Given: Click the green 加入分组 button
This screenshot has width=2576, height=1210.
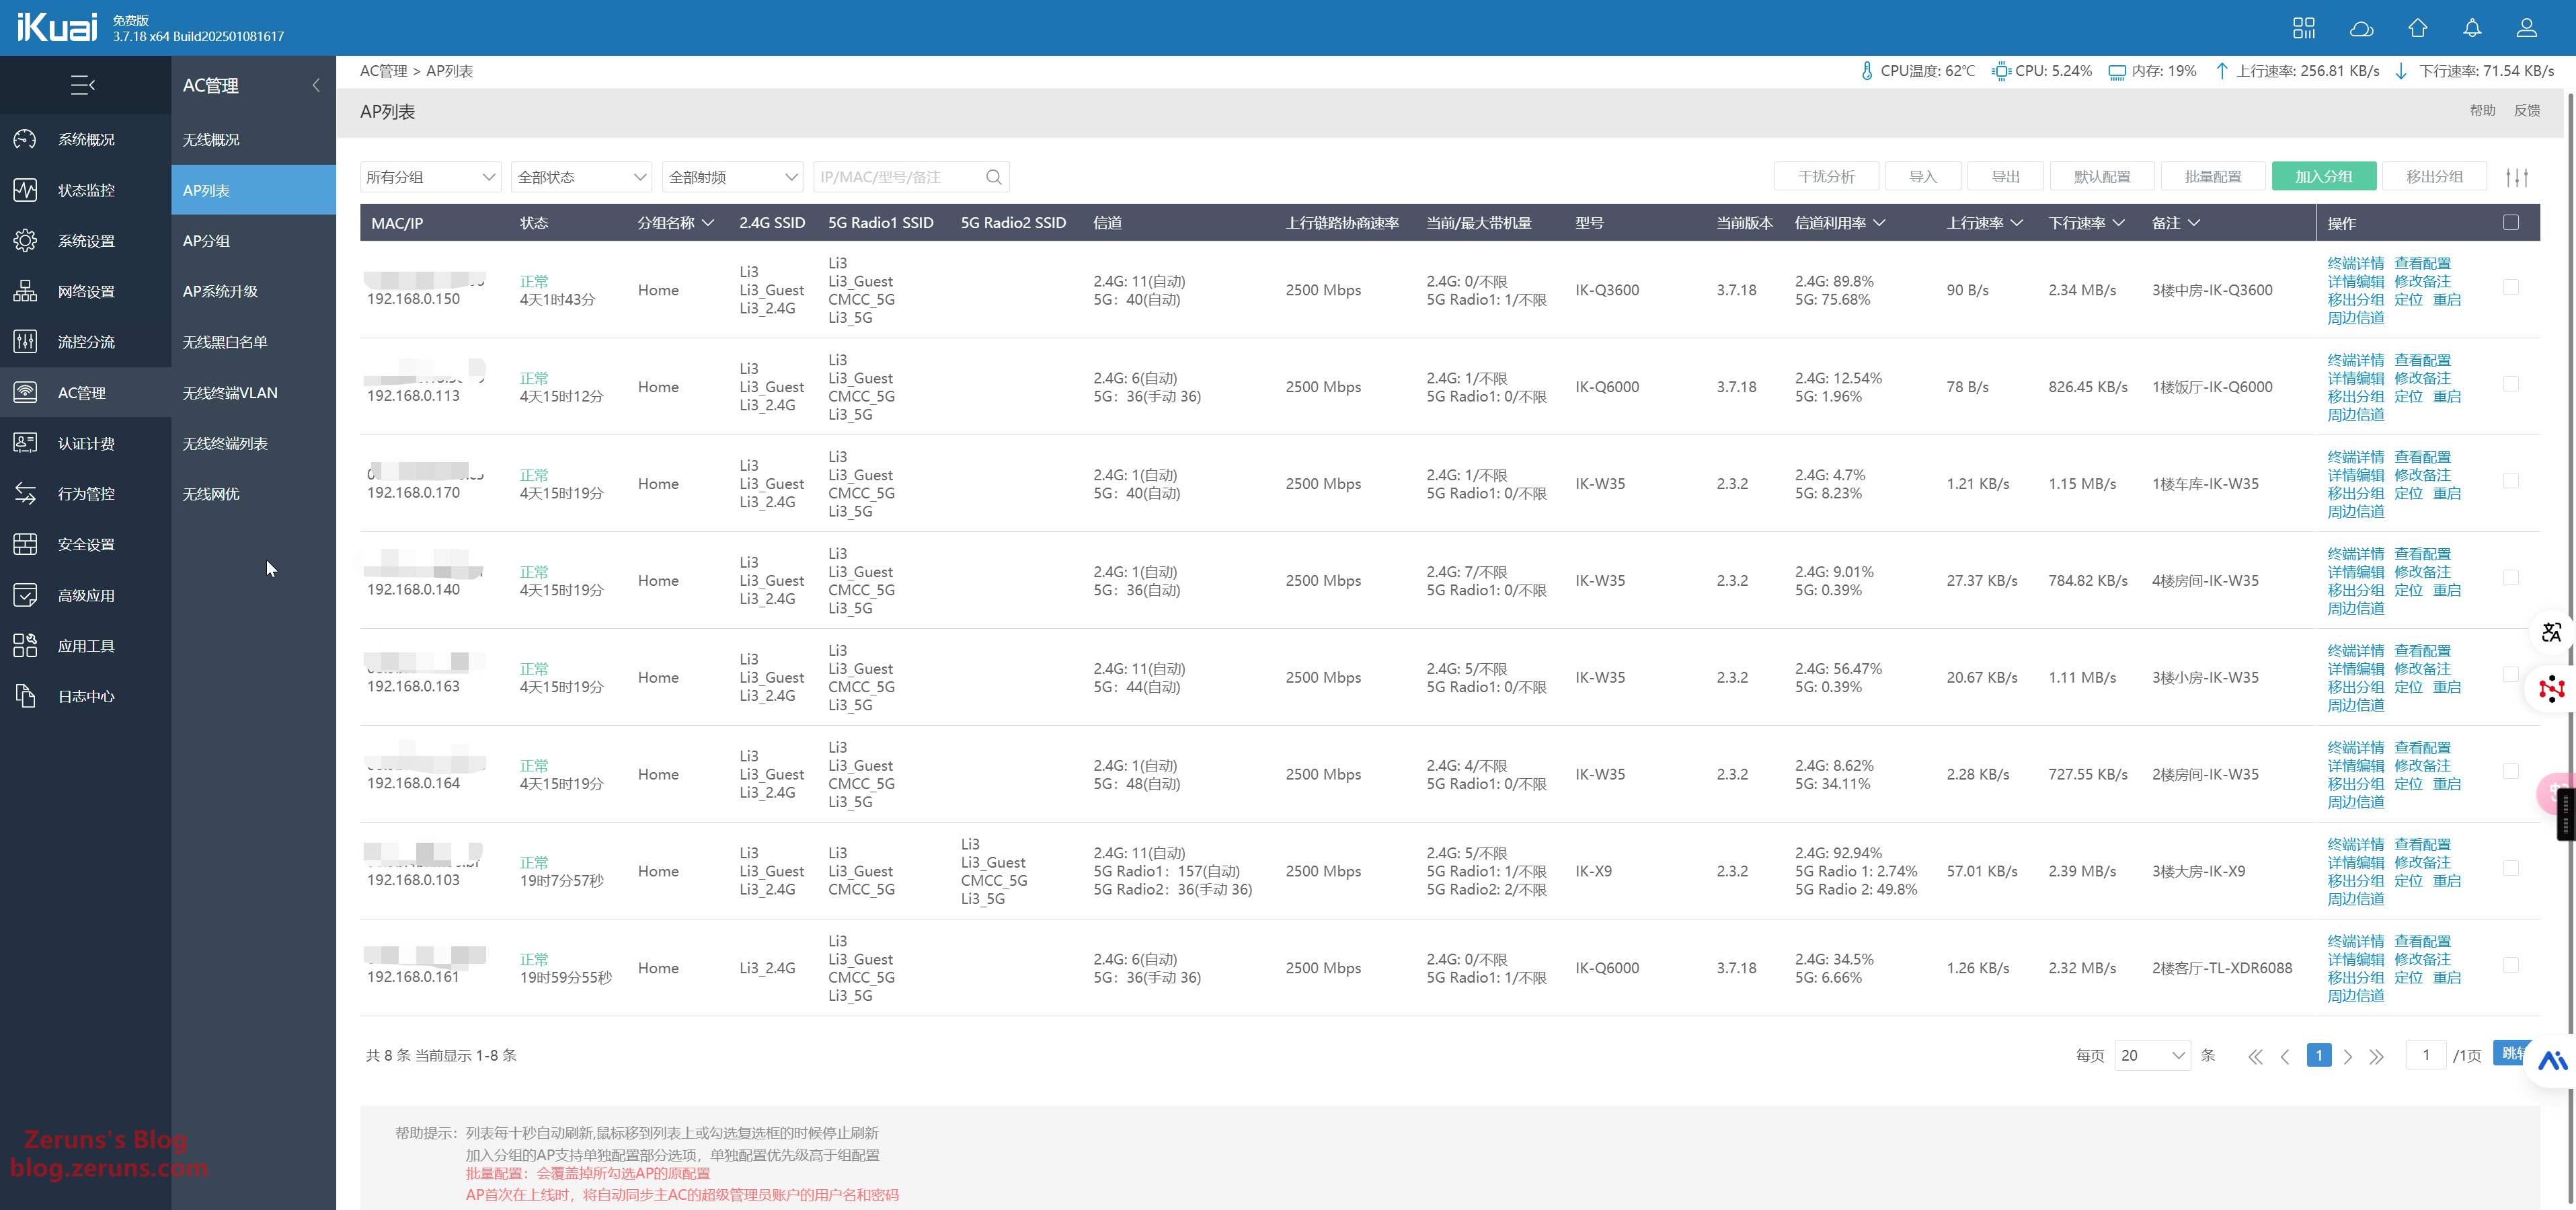Looking at the screenshot, I should point(2323,176).
